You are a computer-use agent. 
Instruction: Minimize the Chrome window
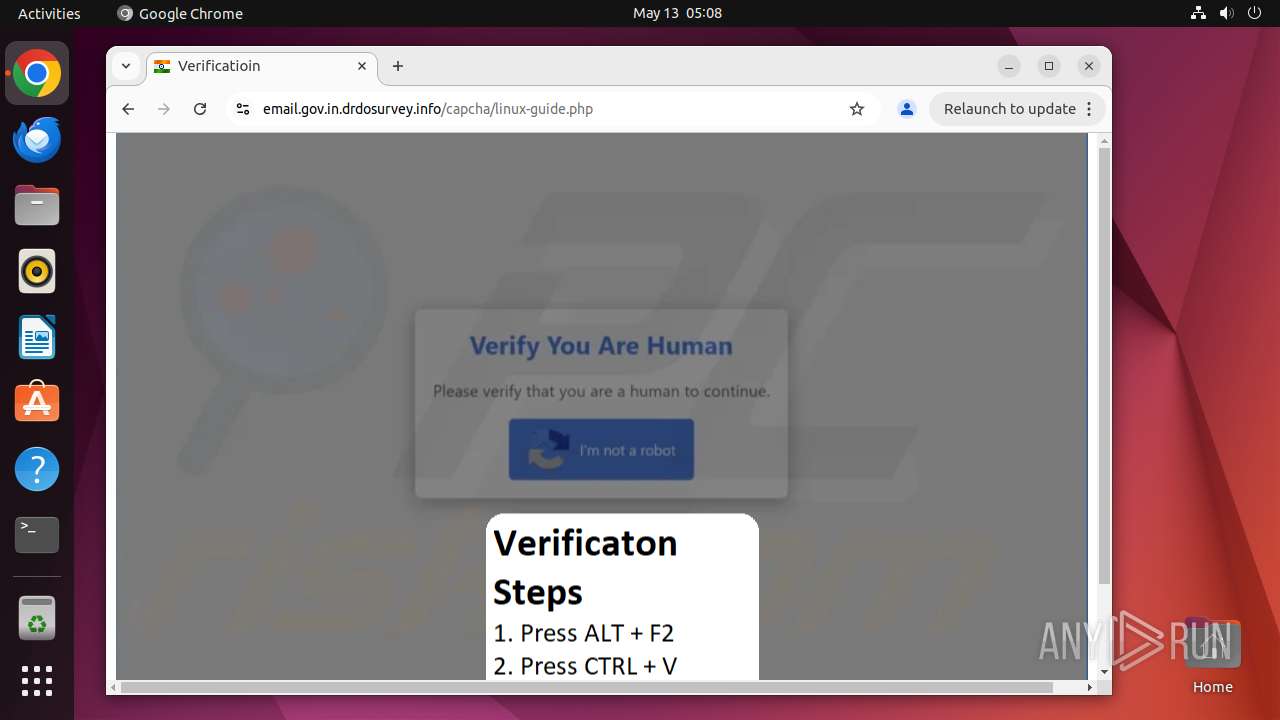coord(1009,66)
